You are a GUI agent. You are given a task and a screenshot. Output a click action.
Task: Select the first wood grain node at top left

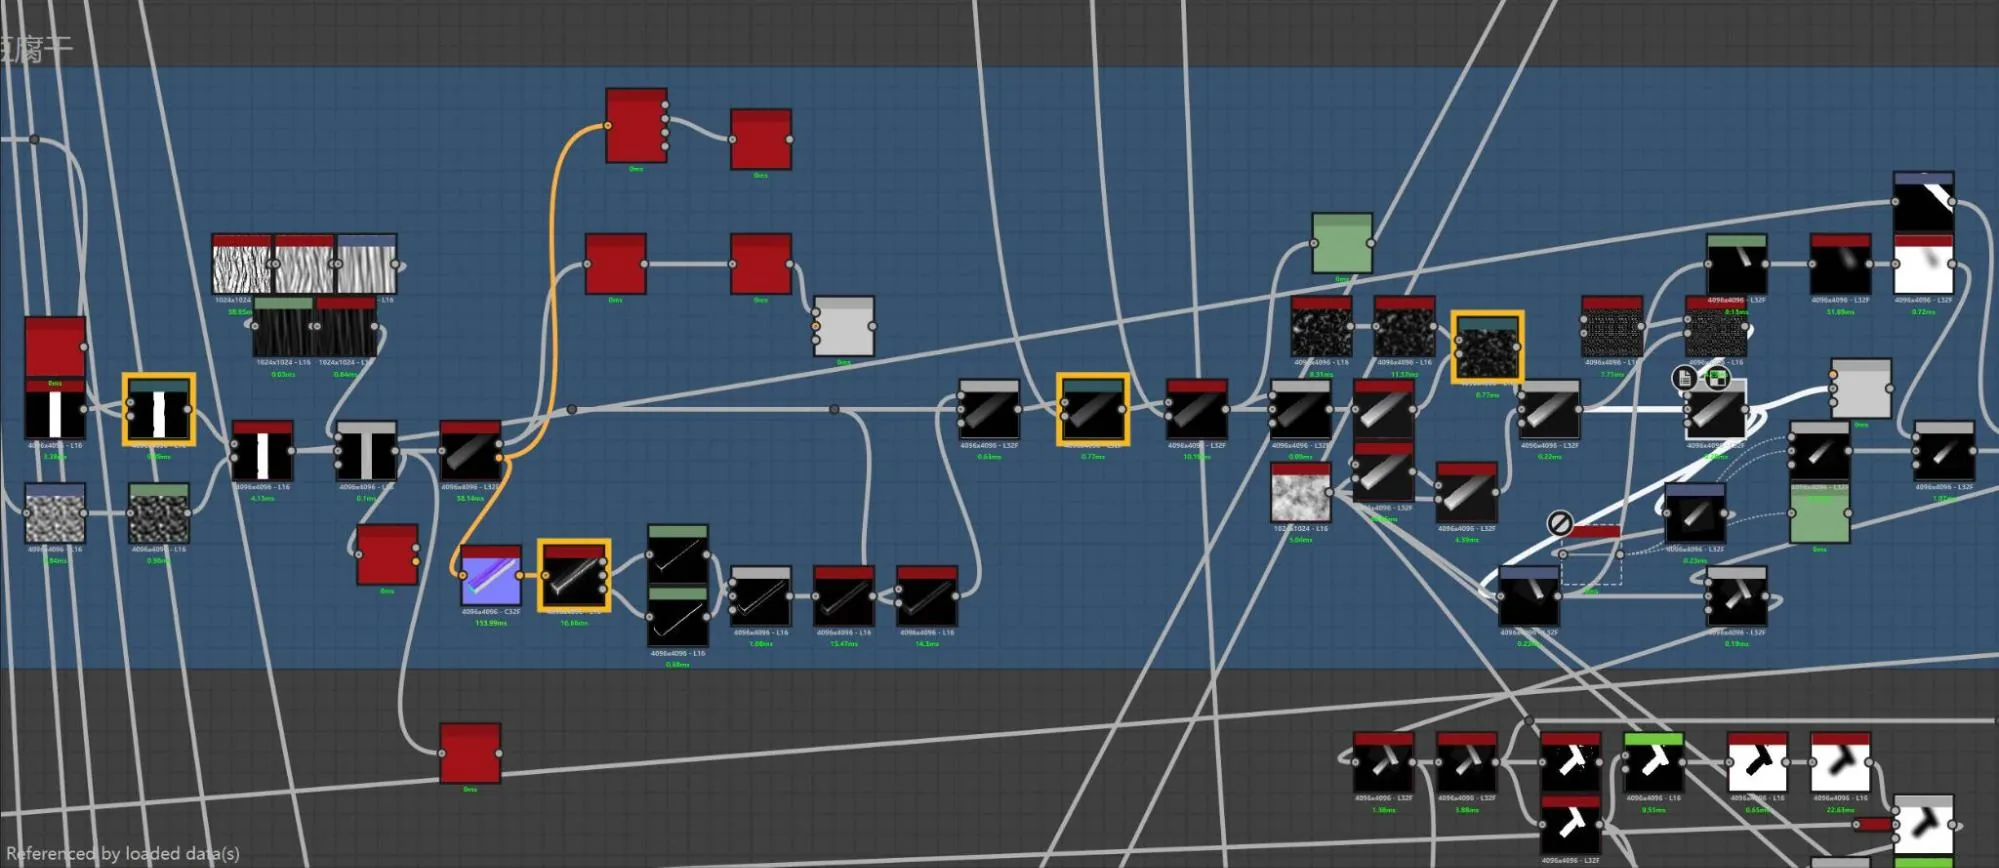242,265
